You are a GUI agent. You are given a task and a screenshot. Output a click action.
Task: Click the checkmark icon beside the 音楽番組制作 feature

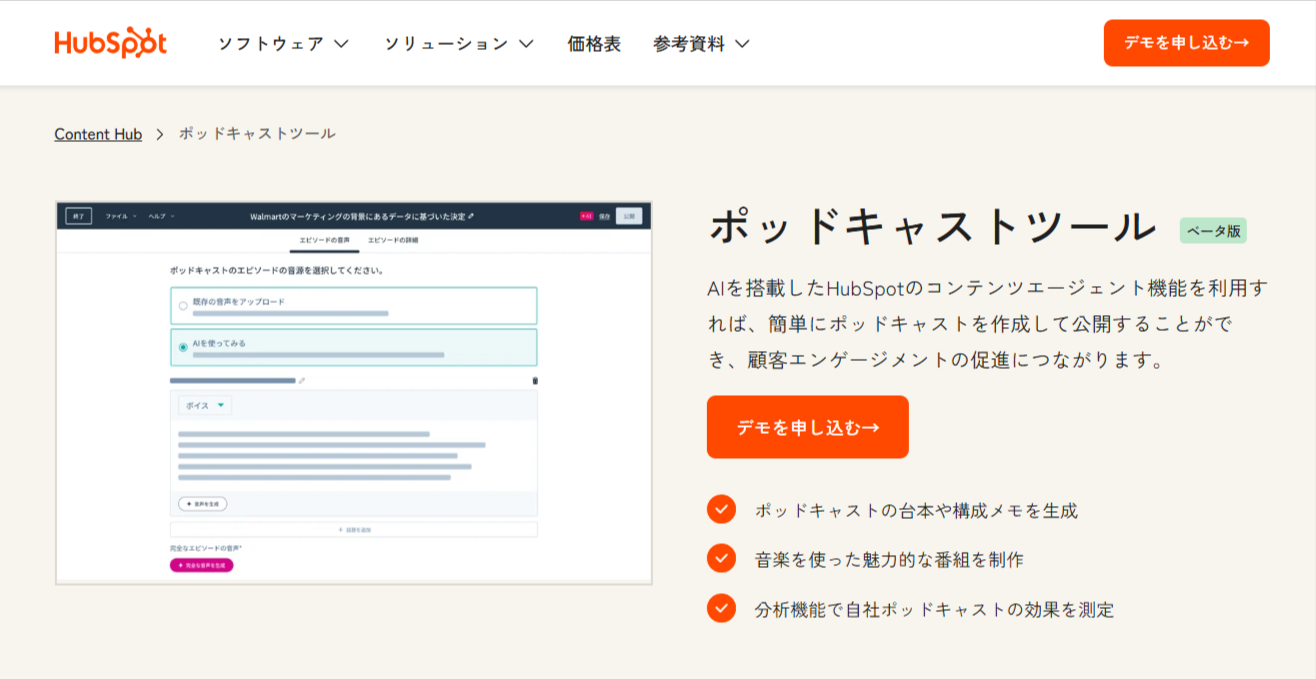coord(721,559)
